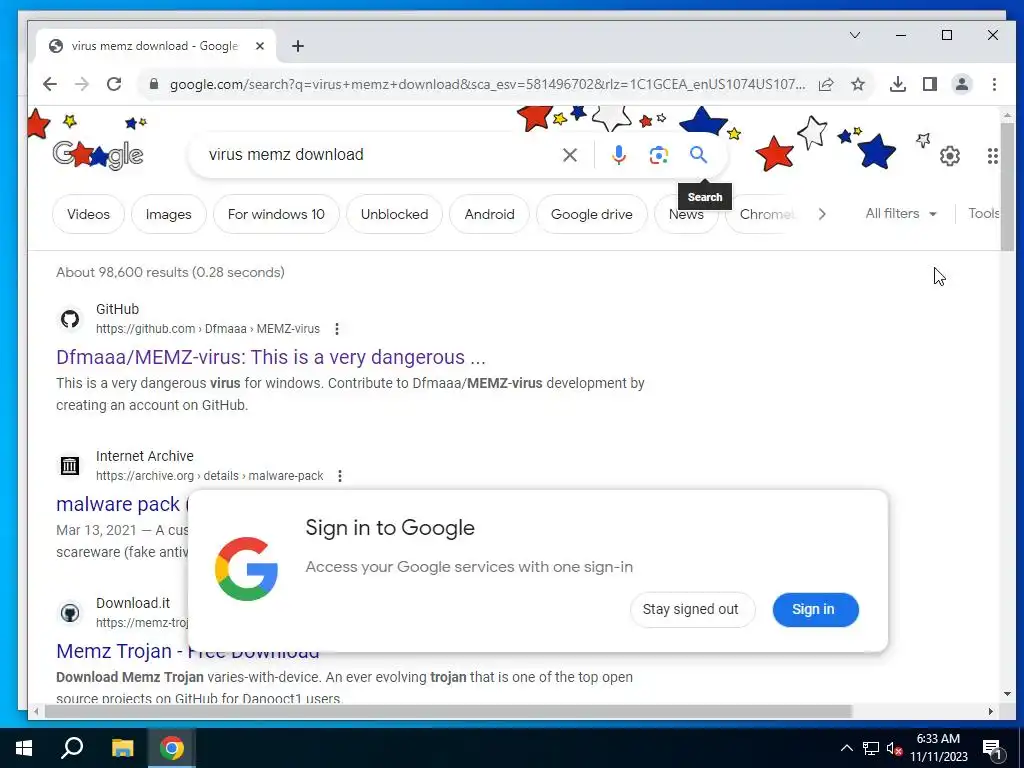Select the Videos filter chip

tap(88, 214)
